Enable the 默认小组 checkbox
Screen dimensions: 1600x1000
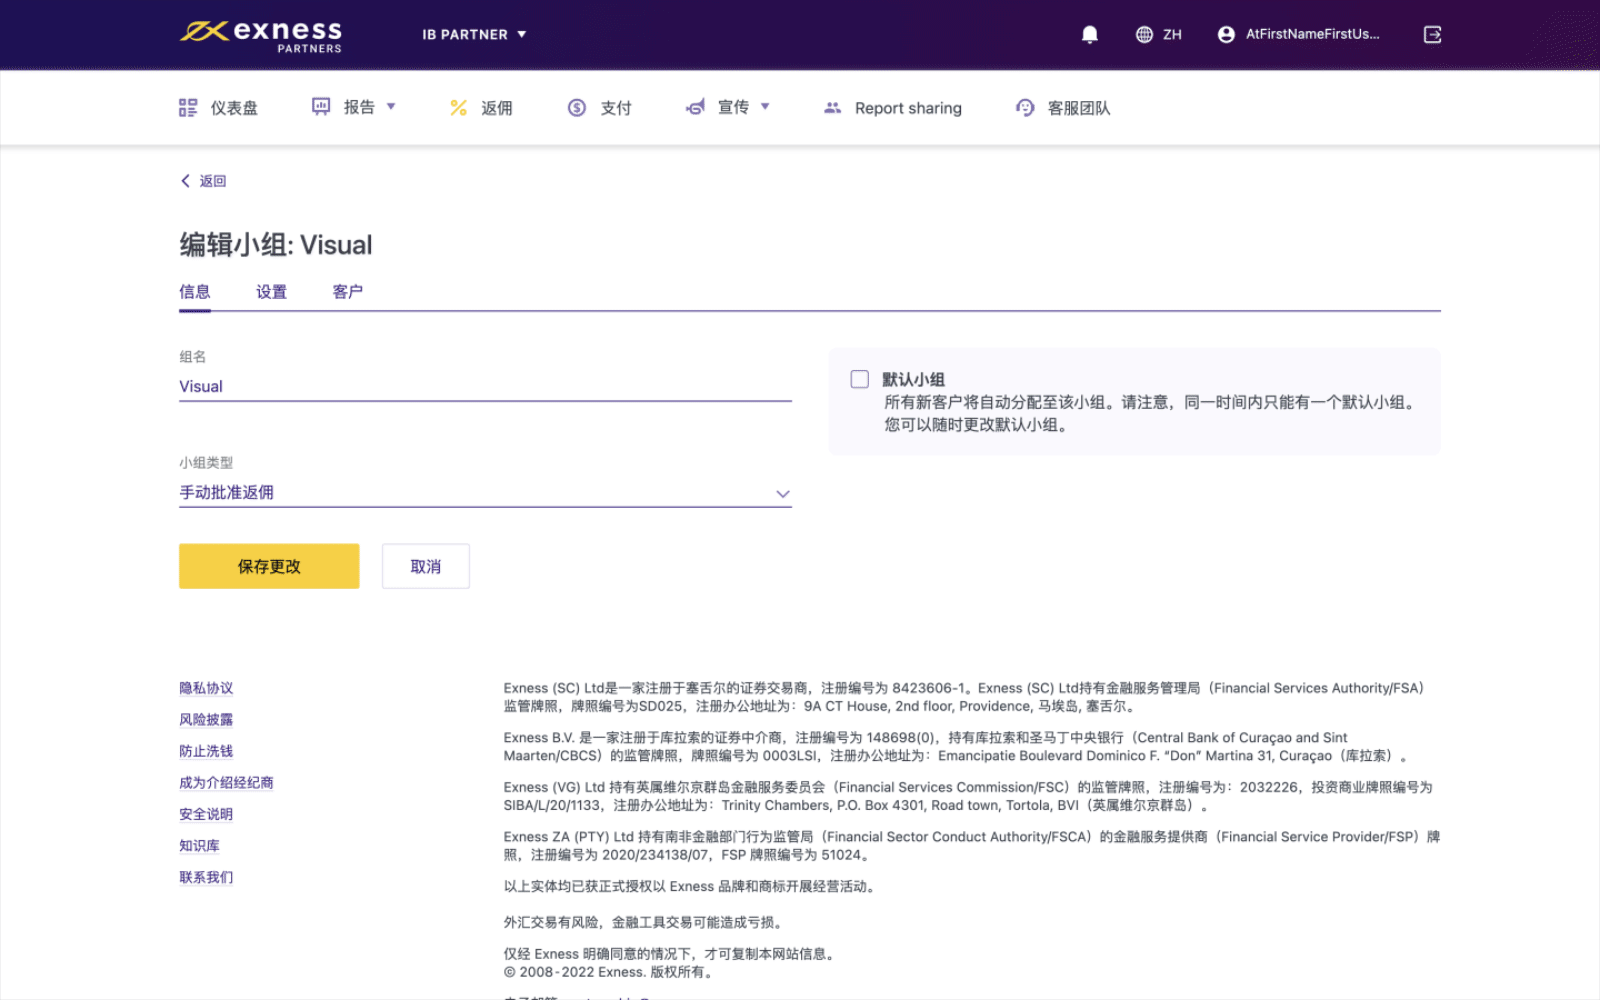pos(859,379)
